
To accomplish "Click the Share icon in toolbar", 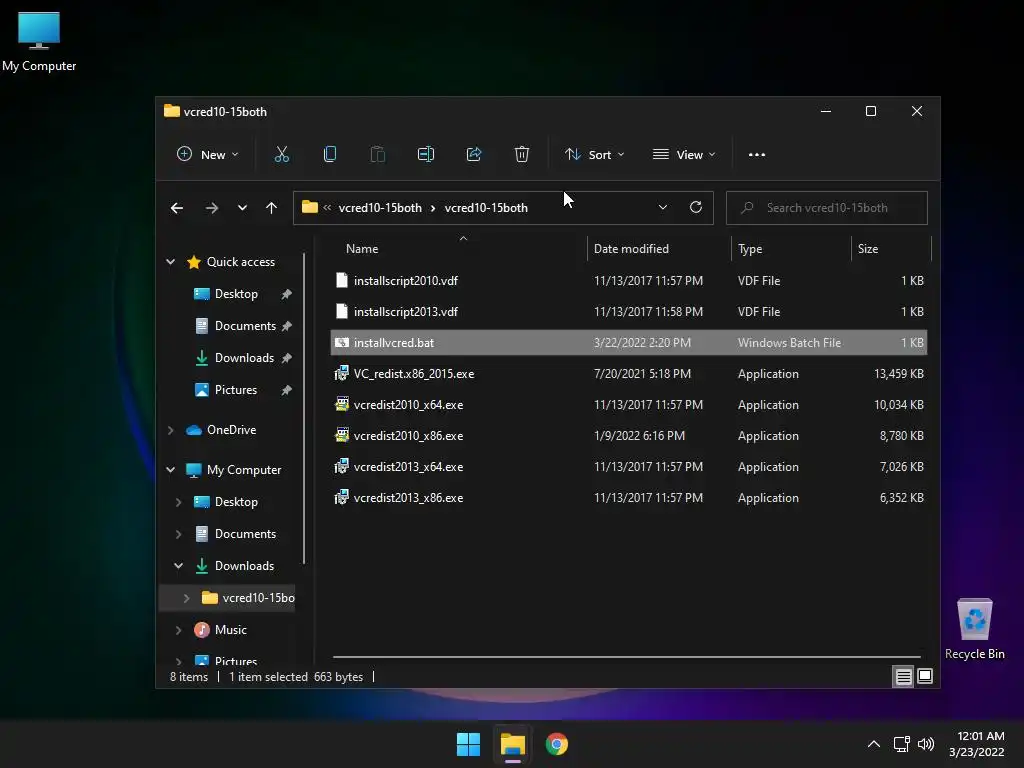I will pos(473,154).
